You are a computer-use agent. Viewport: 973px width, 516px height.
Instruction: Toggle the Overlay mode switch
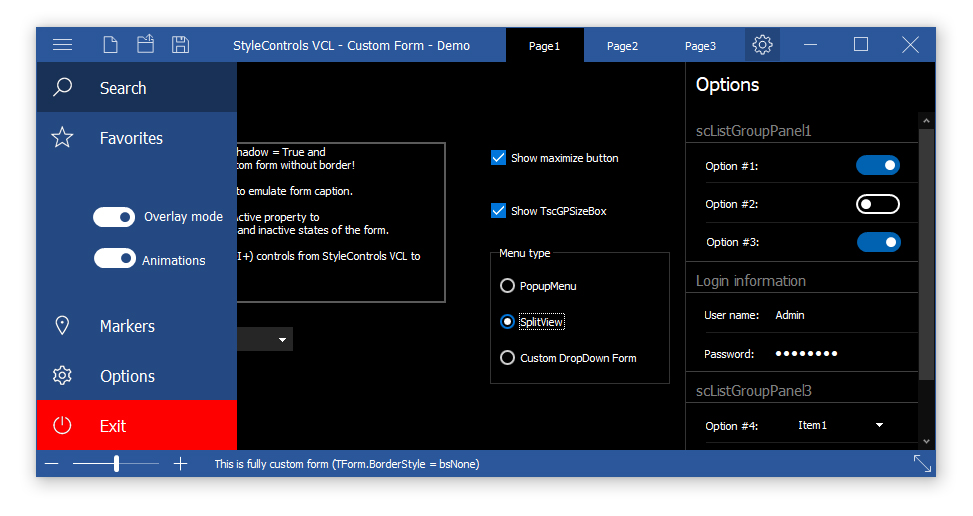pos(114,217)
